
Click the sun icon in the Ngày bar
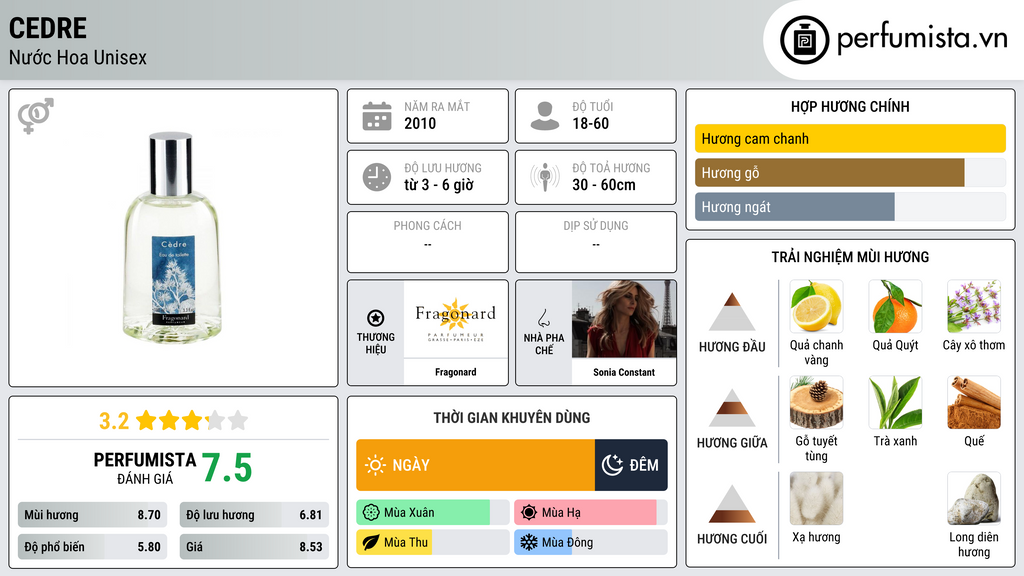[x=375, y=465]
